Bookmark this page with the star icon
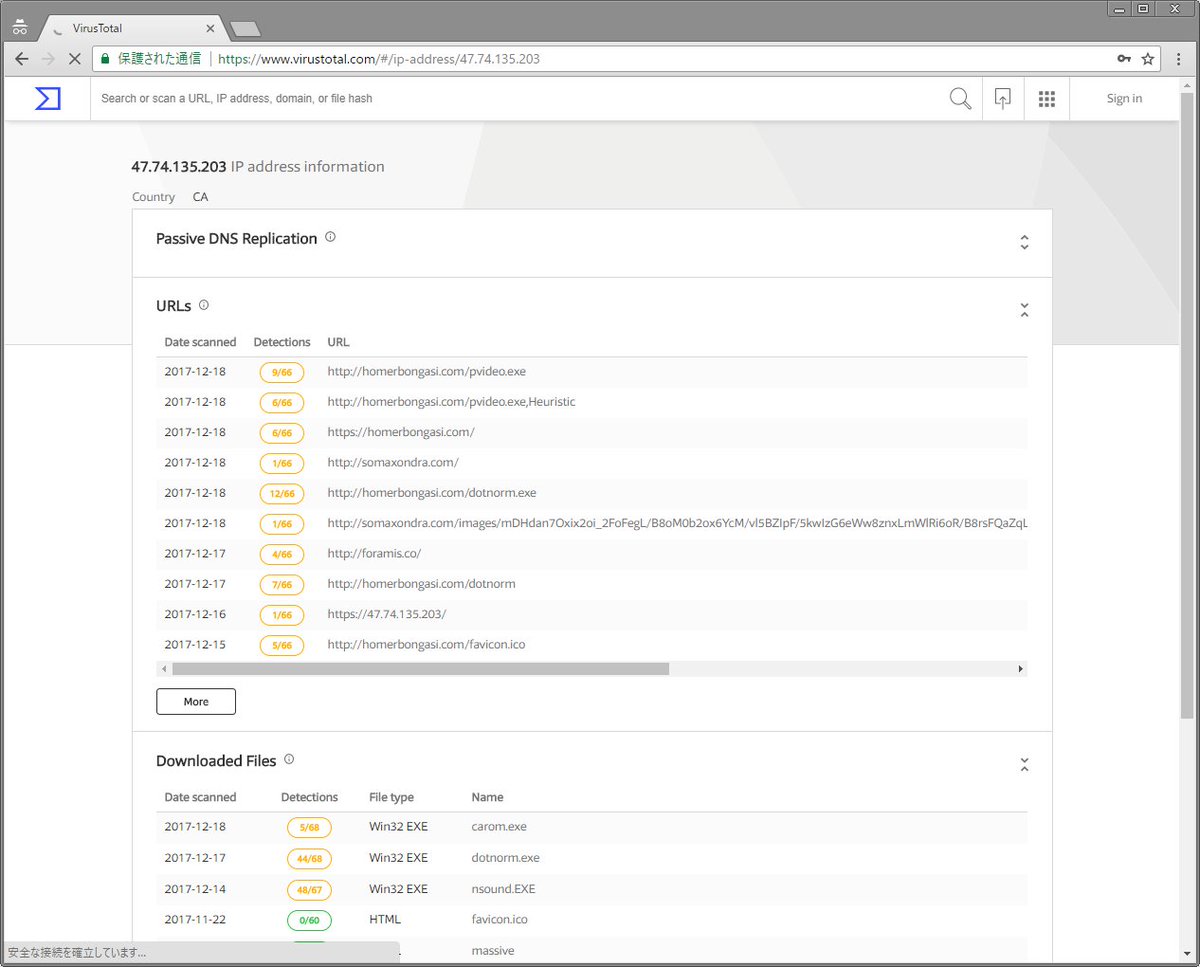This screenshot has height=967, width=1200. (x=1148, y=59)
